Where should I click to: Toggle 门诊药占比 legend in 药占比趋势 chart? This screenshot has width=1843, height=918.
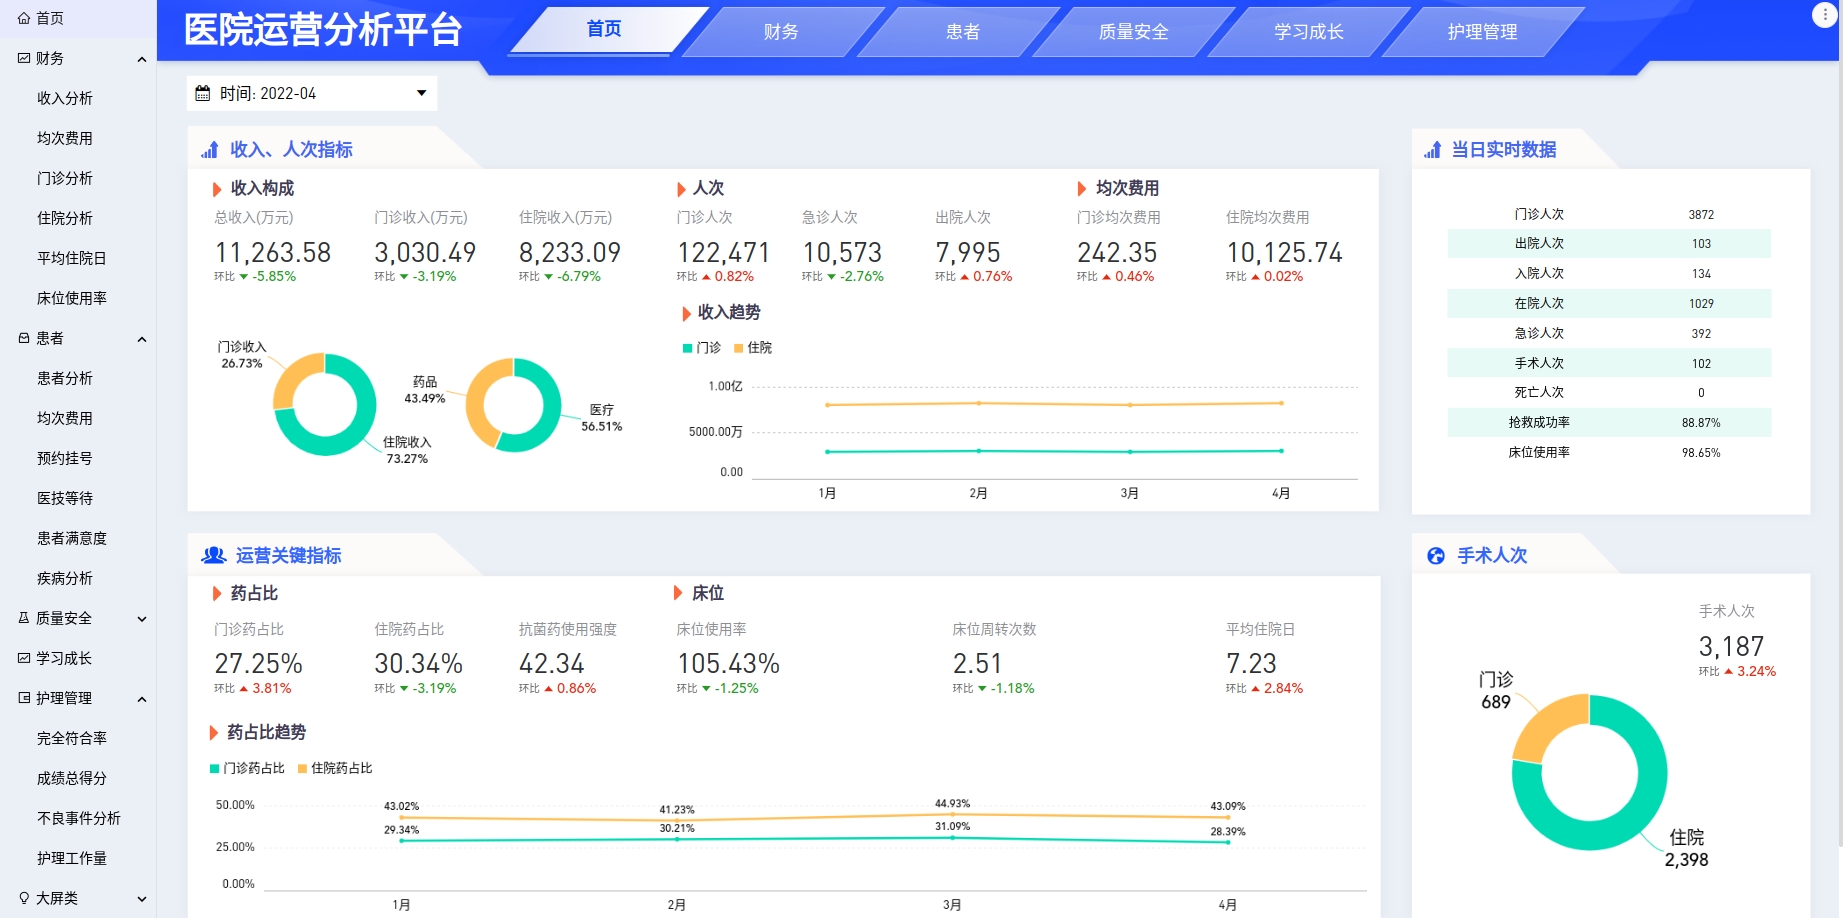(247, 768)
